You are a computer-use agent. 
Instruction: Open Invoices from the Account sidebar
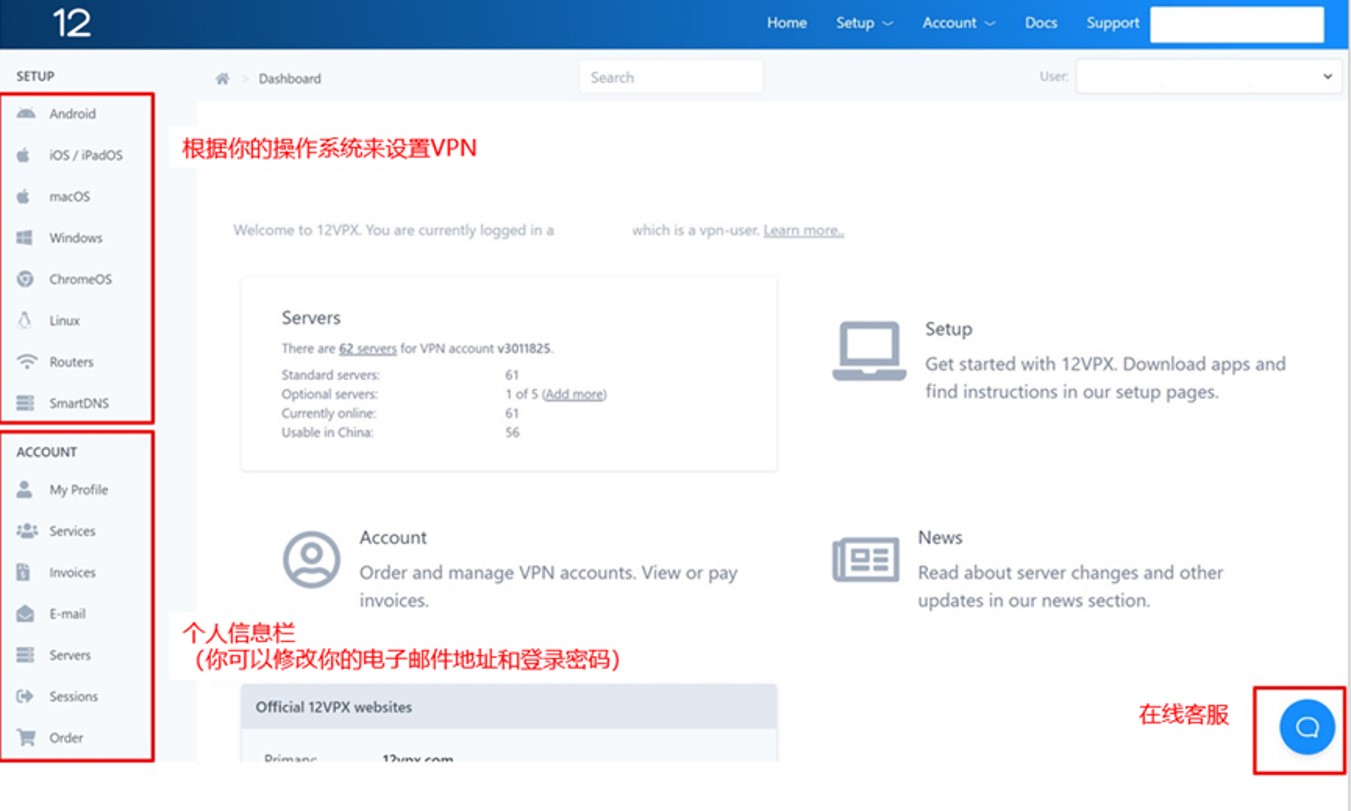(73, 573)
